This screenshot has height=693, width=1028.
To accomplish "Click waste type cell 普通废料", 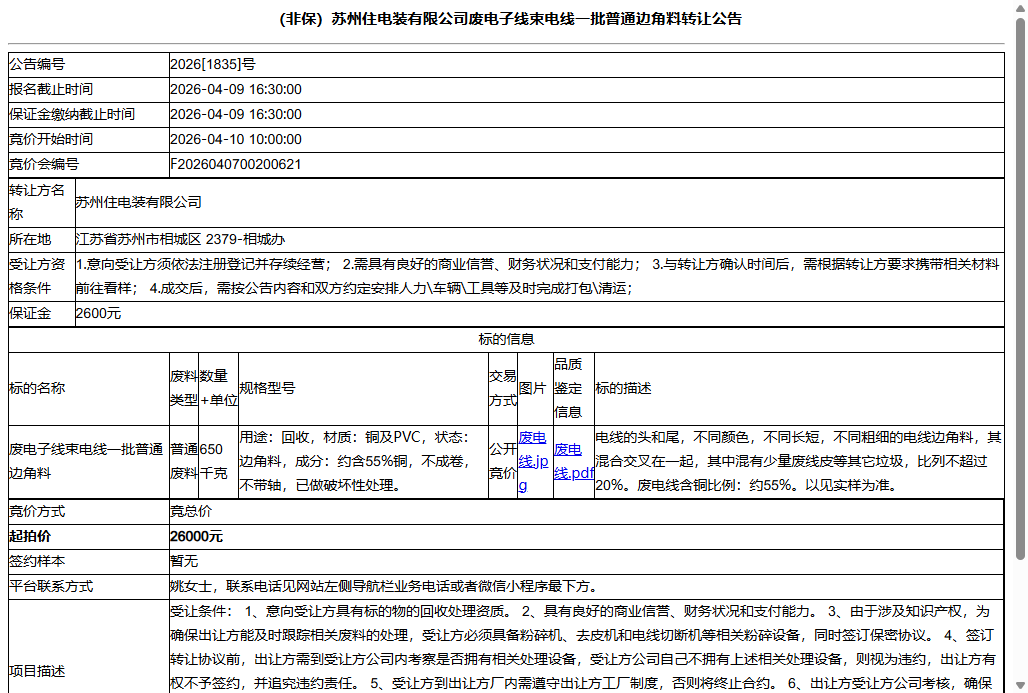I will (184, 462).
